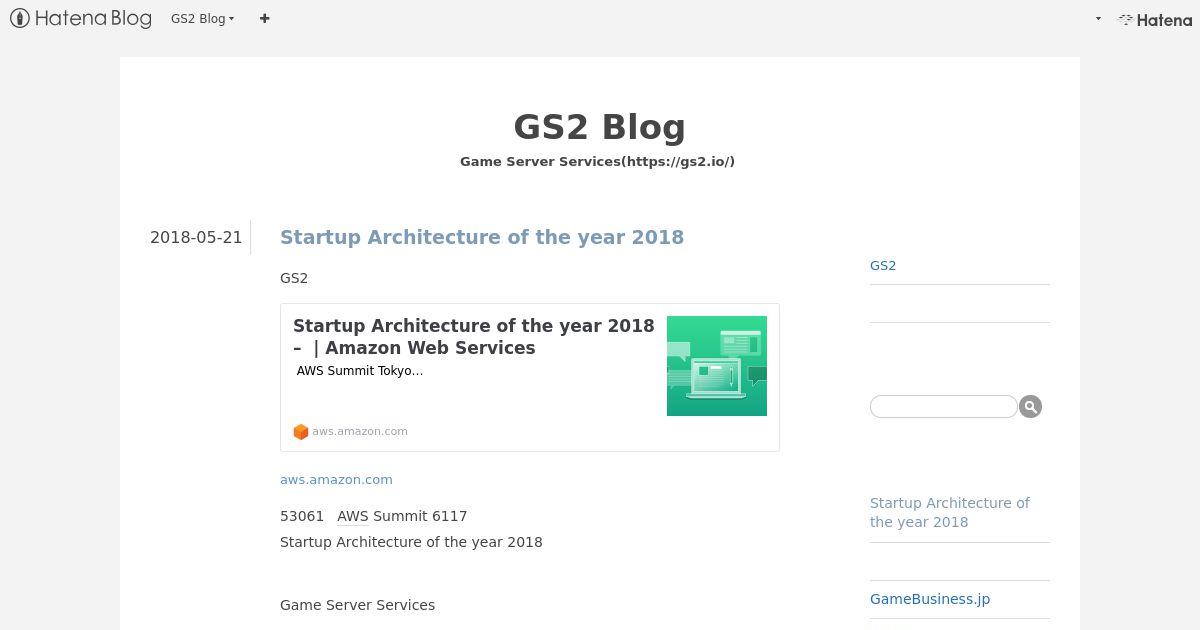Viewport: 1200px width, 630px height.
Task: Visit the GameBusiness.jp sidebar link
Action: (x=930, y=599)
